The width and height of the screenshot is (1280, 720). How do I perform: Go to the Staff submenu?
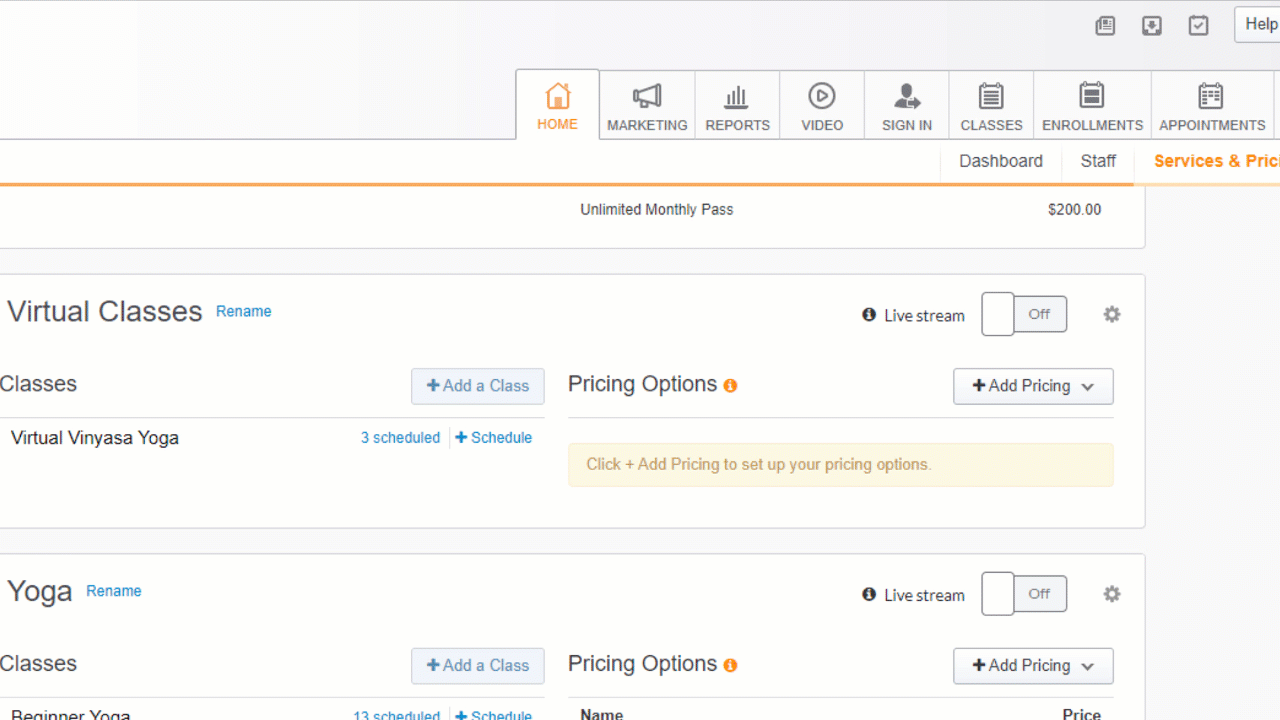pyautogui.click(x=1098, y=161)
